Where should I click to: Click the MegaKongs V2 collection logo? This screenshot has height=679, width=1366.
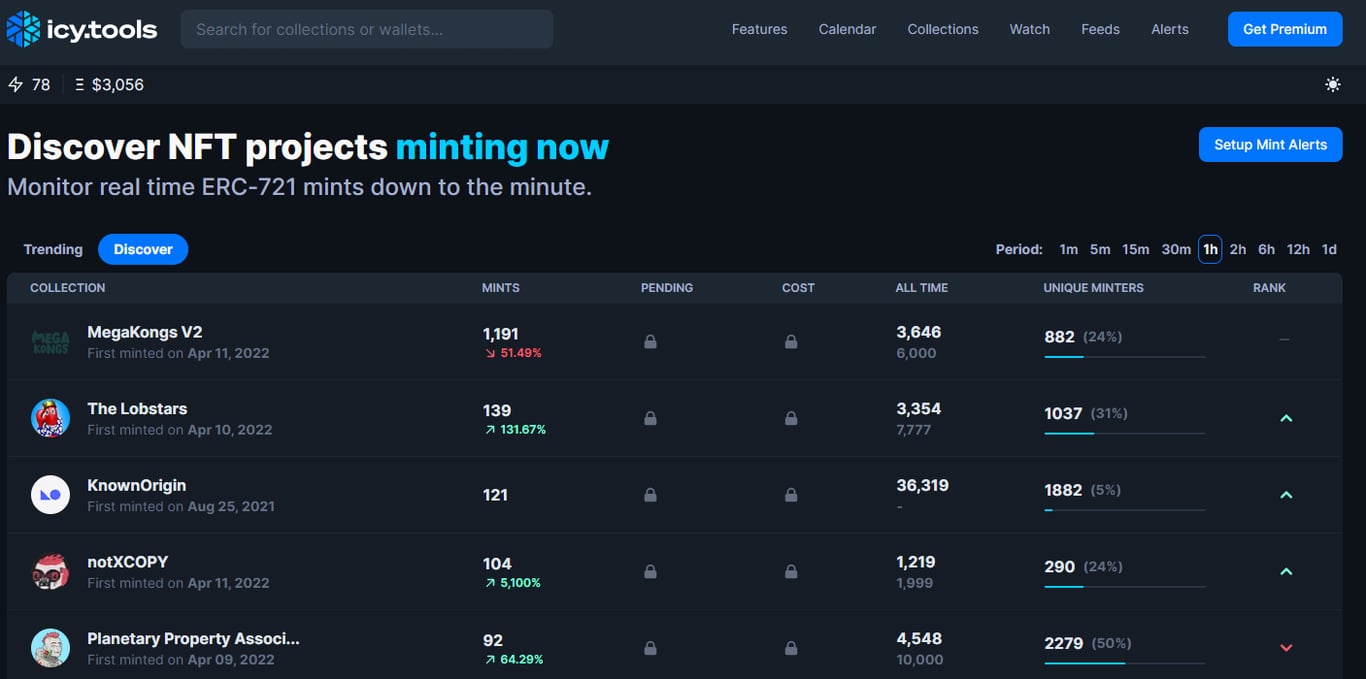point(50,342)
